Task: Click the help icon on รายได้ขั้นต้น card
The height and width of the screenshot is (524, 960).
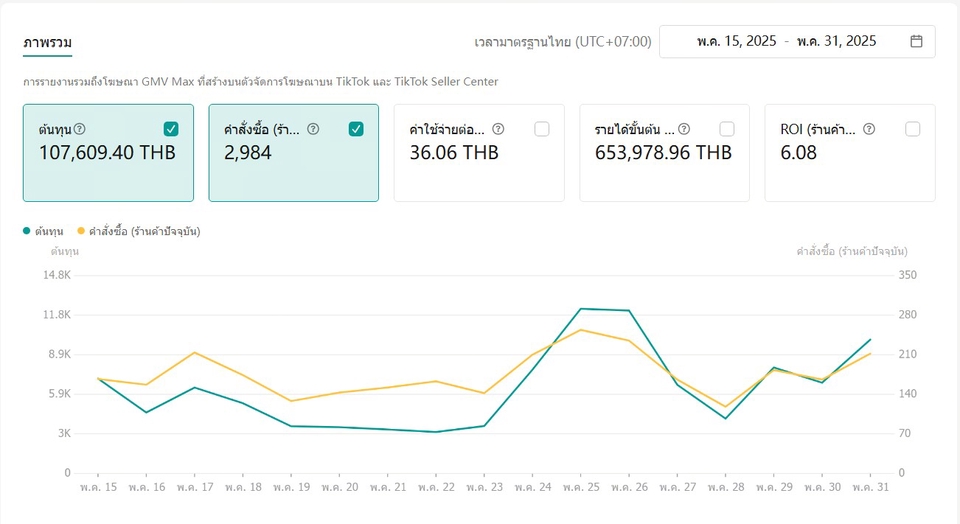Action: [x=684, y=129]
